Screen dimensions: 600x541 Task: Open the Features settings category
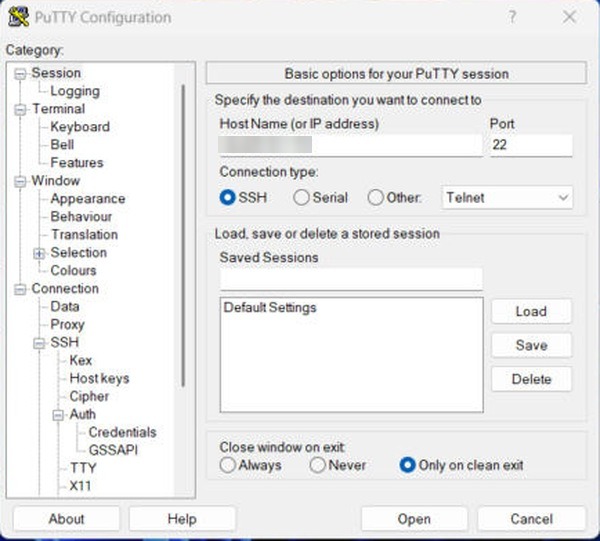pyautogui.click(x=77, y=163)
